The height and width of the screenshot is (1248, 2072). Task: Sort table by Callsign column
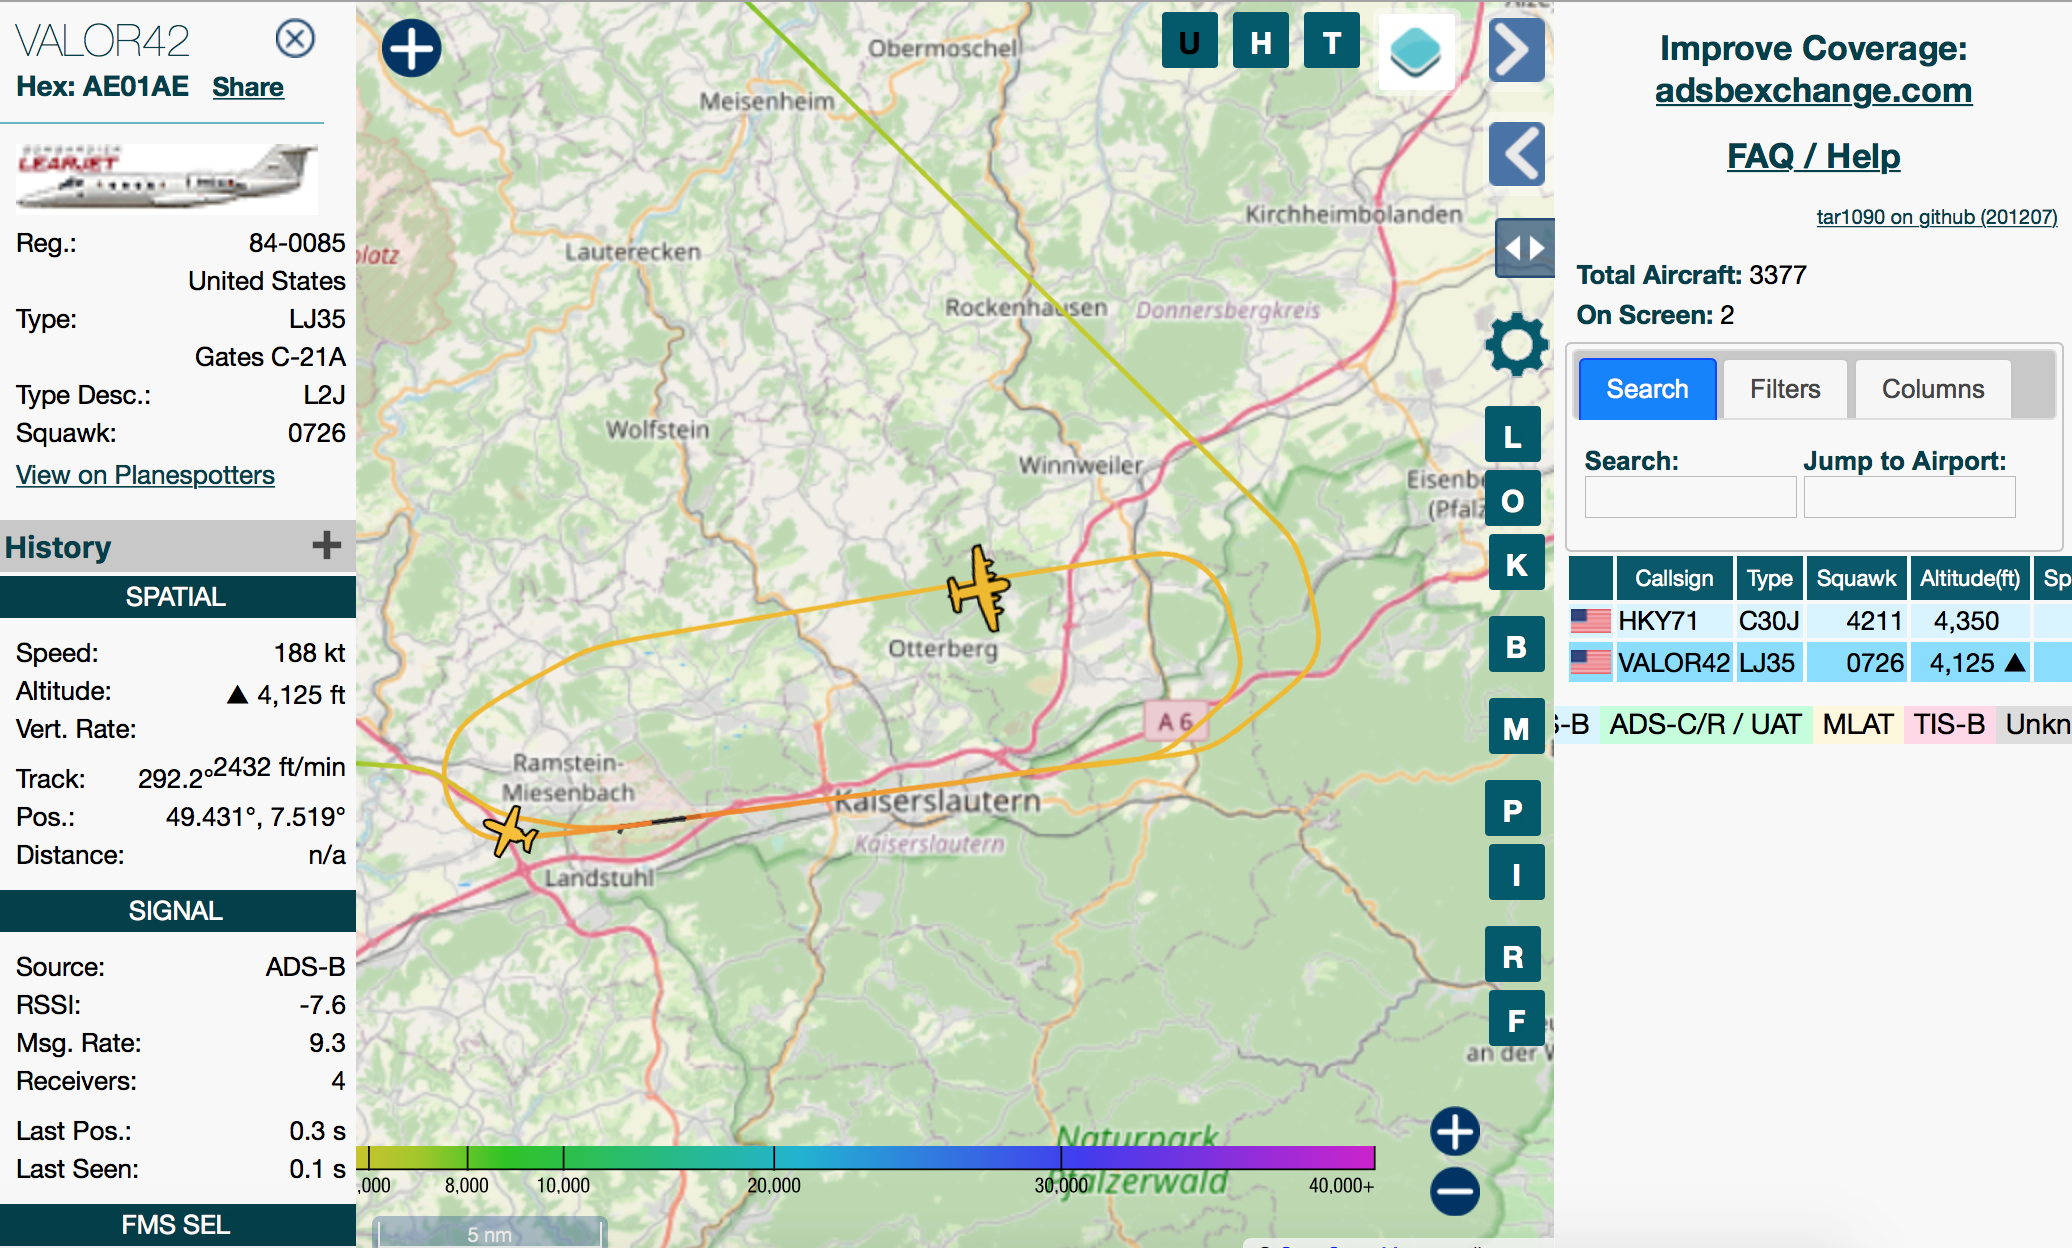pos(1674,578)
